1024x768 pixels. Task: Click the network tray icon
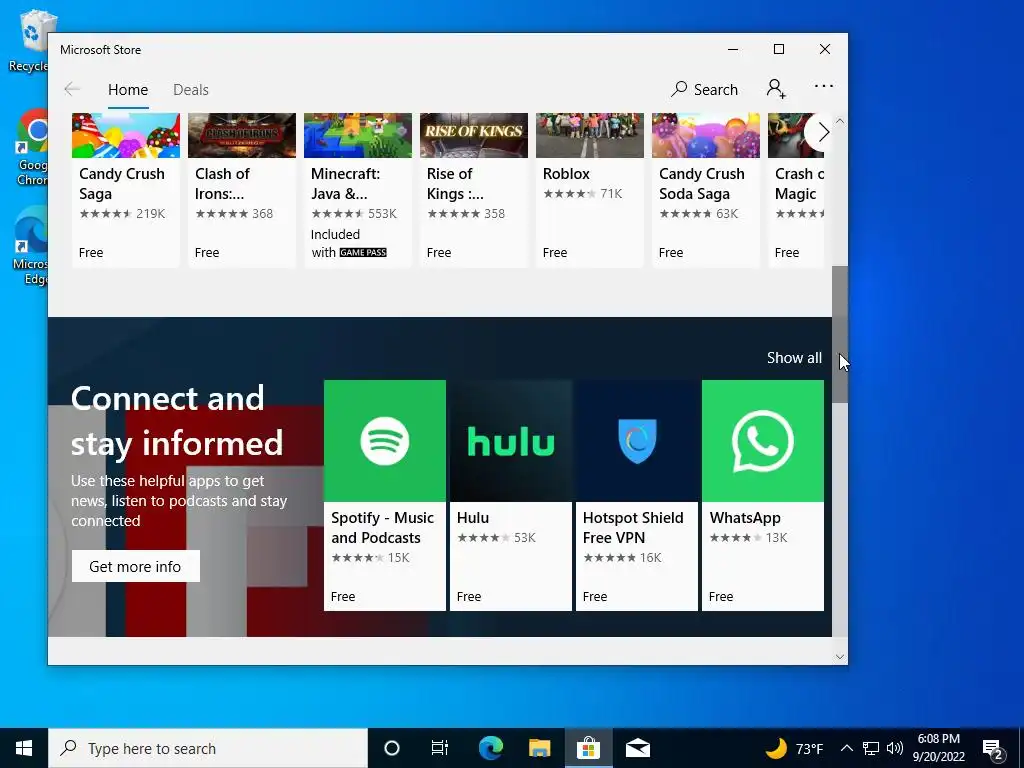click(x=871, y=748)
